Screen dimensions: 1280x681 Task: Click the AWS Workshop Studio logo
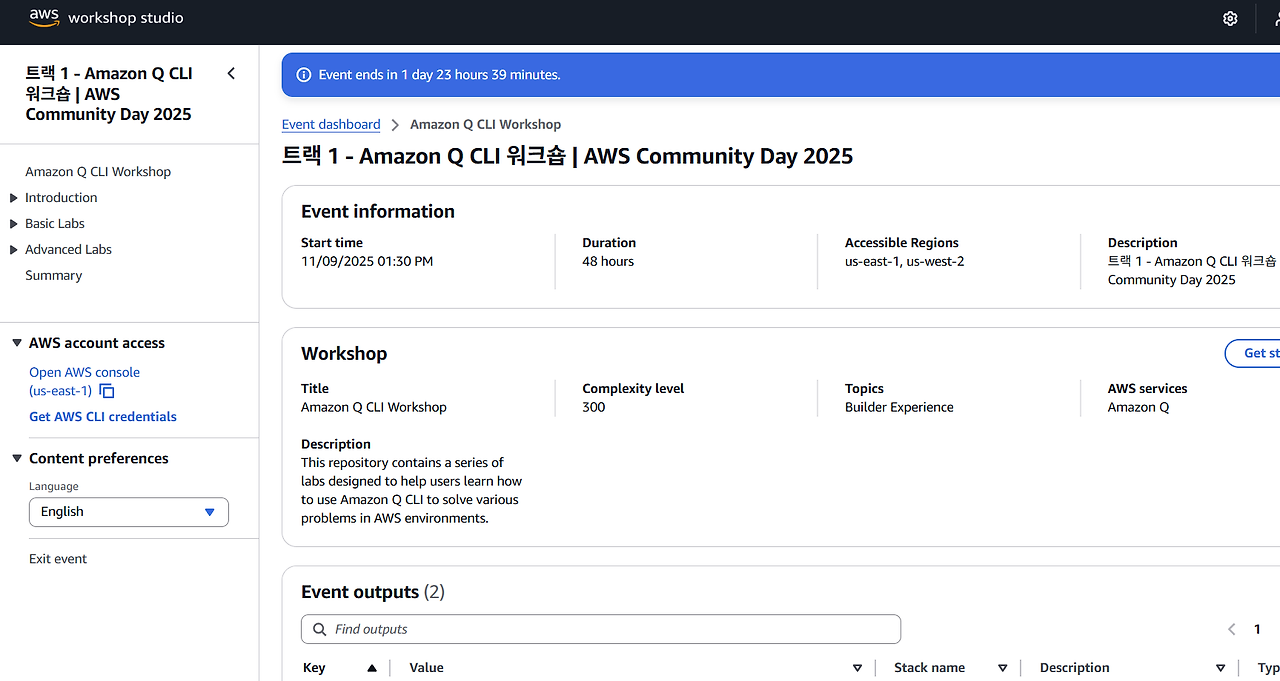point(106,18)
